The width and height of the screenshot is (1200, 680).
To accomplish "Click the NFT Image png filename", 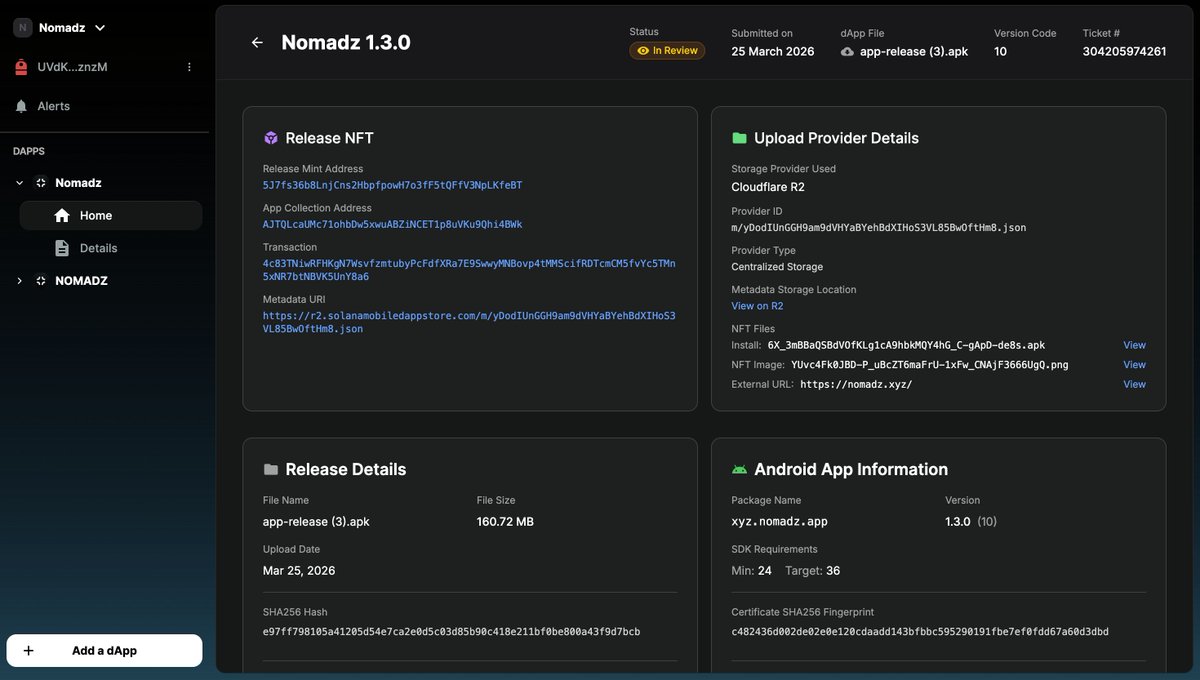I will (x=929, y=365).
